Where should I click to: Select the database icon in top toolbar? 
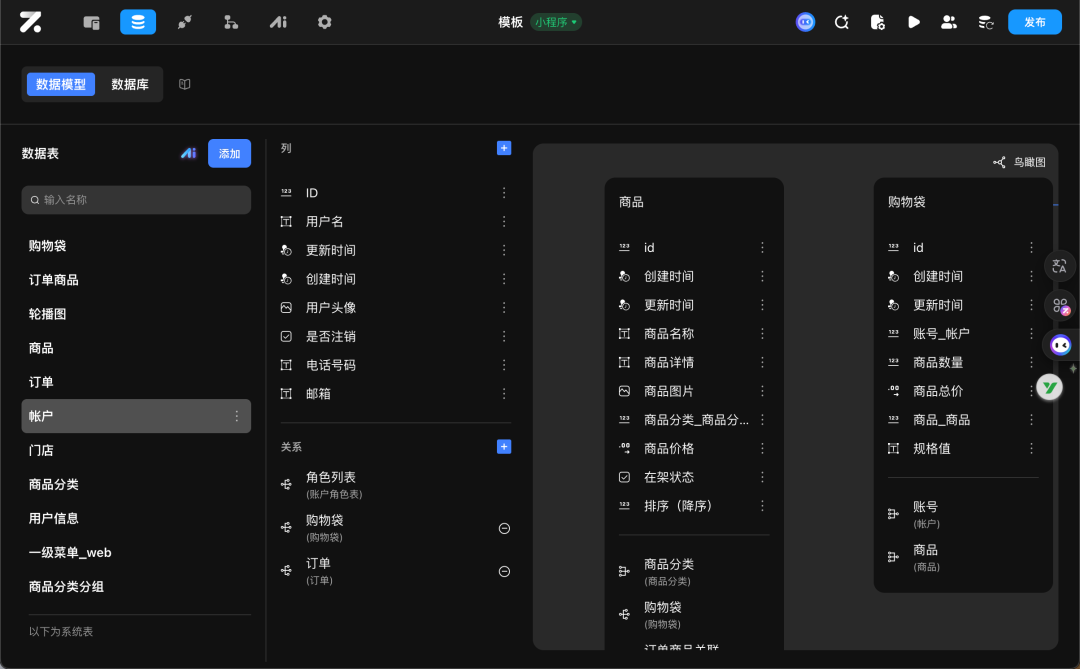[x=138, y=22]
